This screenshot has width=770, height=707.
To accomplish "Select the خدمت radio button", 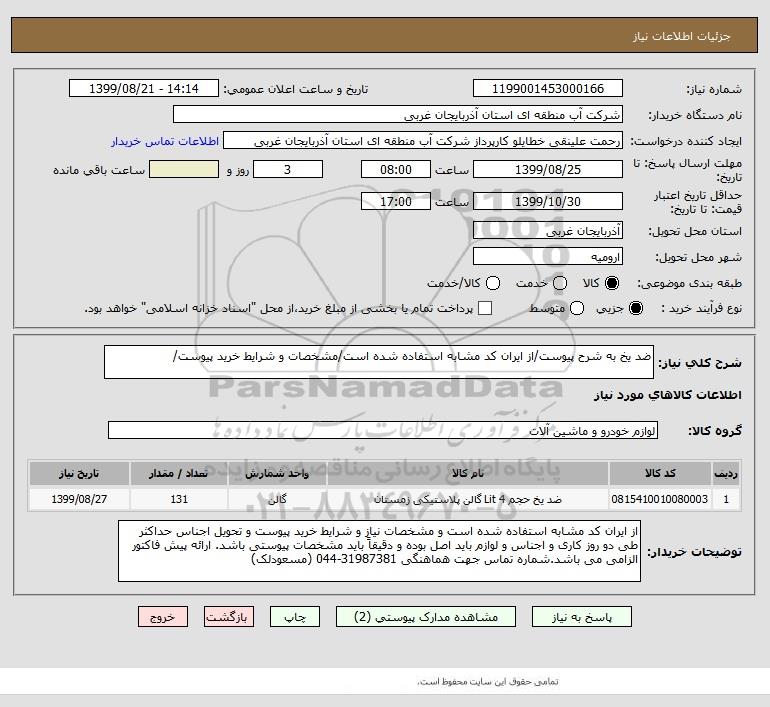I will point(560,283).
